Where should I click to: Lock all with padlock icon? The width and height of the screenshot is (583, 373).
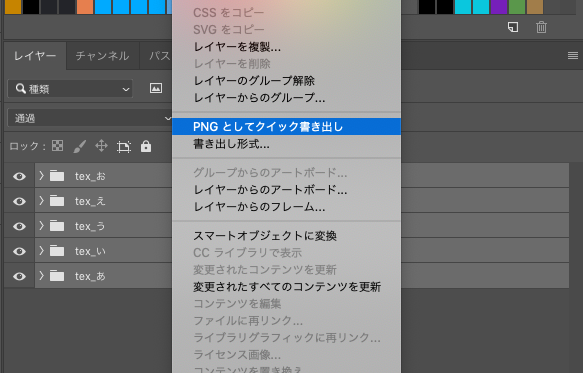click(x=146, y=146)
